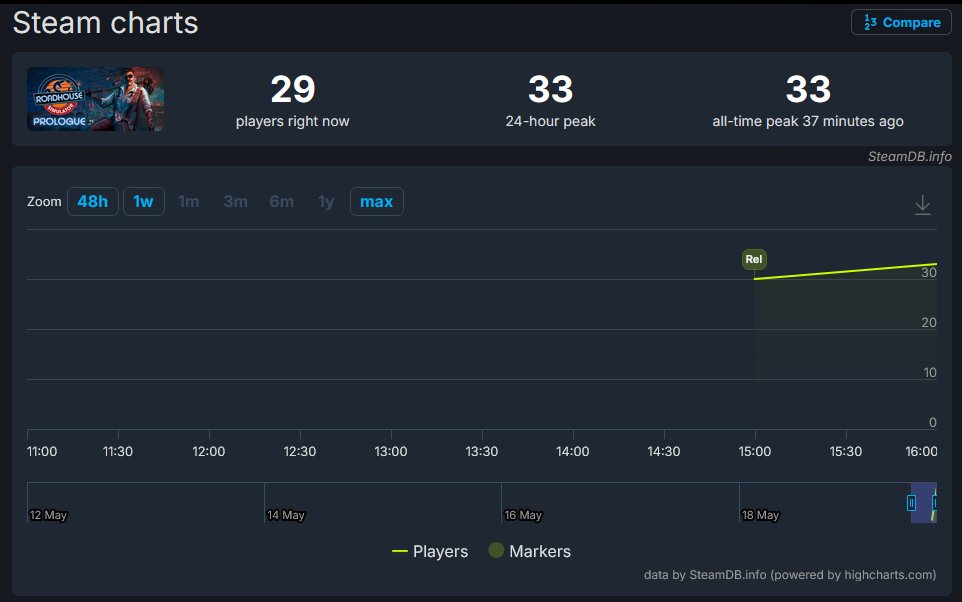Select the 6m zoom option
Viewport: 962px width, 602px height.
point(282,201)
